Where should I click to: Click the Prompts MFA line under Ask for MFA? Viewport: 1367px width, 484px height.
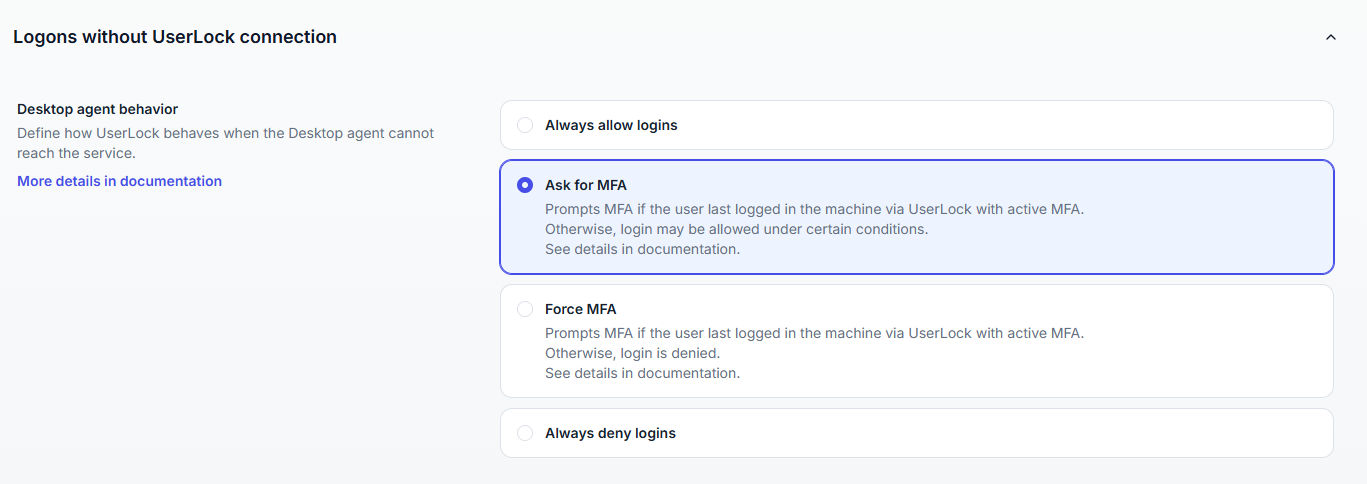pos(814,209)
